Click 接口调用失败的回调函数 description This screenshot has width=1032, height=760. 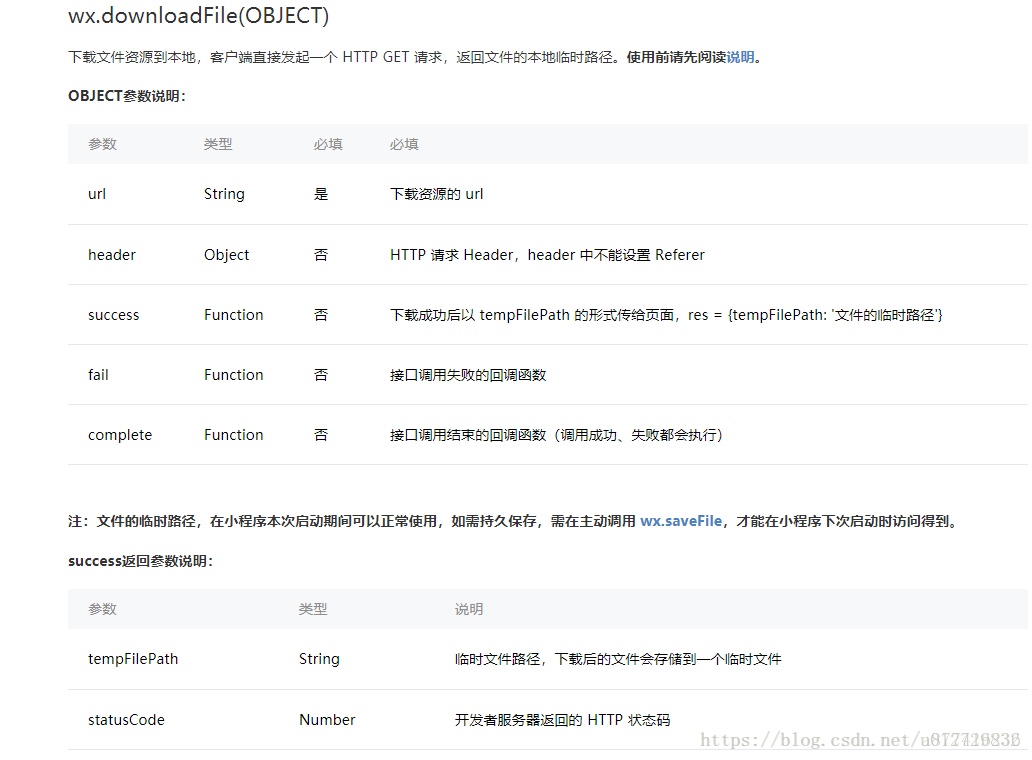pyautogui.click(x=468, y=375)
